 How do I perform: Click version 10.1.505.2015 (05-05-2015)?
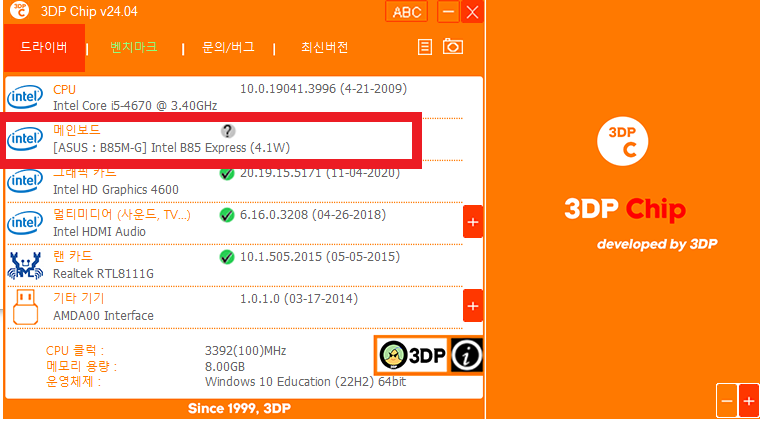click(x=320, y=257)
